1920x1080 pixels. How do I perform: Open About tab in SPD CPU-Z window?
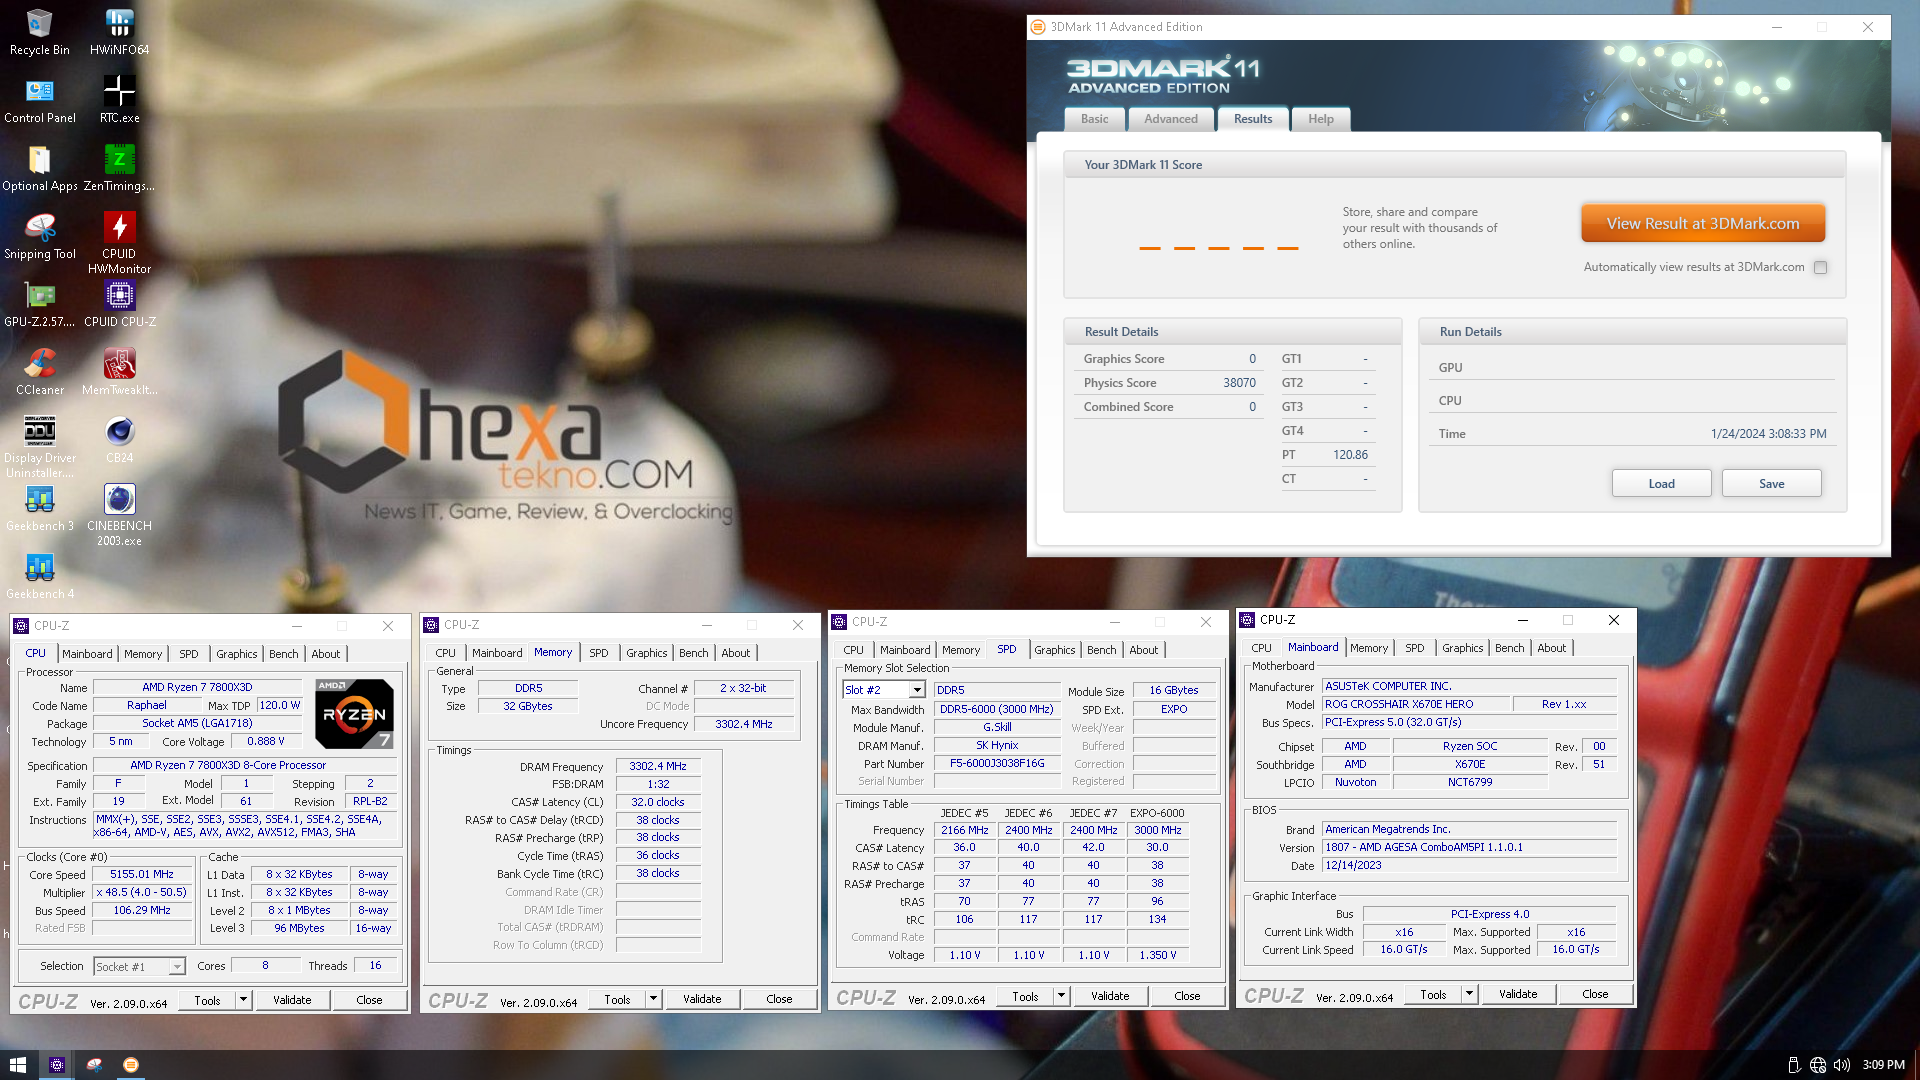[1144, 650]
